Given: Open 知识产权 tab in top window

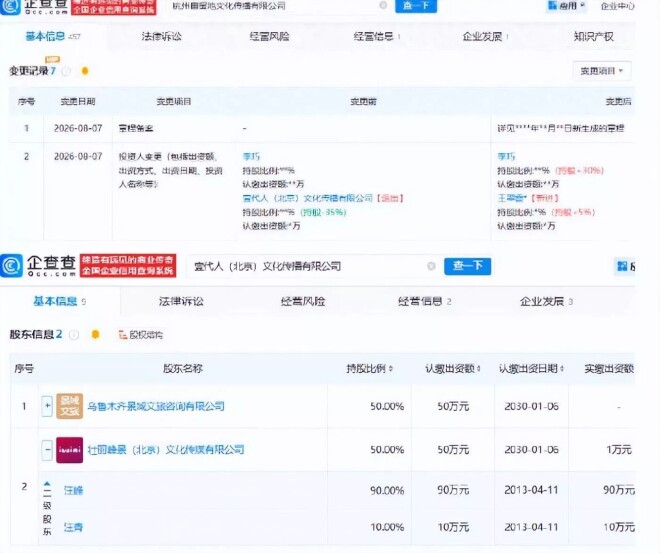Looking at the screenshot, I should (594, 37).
